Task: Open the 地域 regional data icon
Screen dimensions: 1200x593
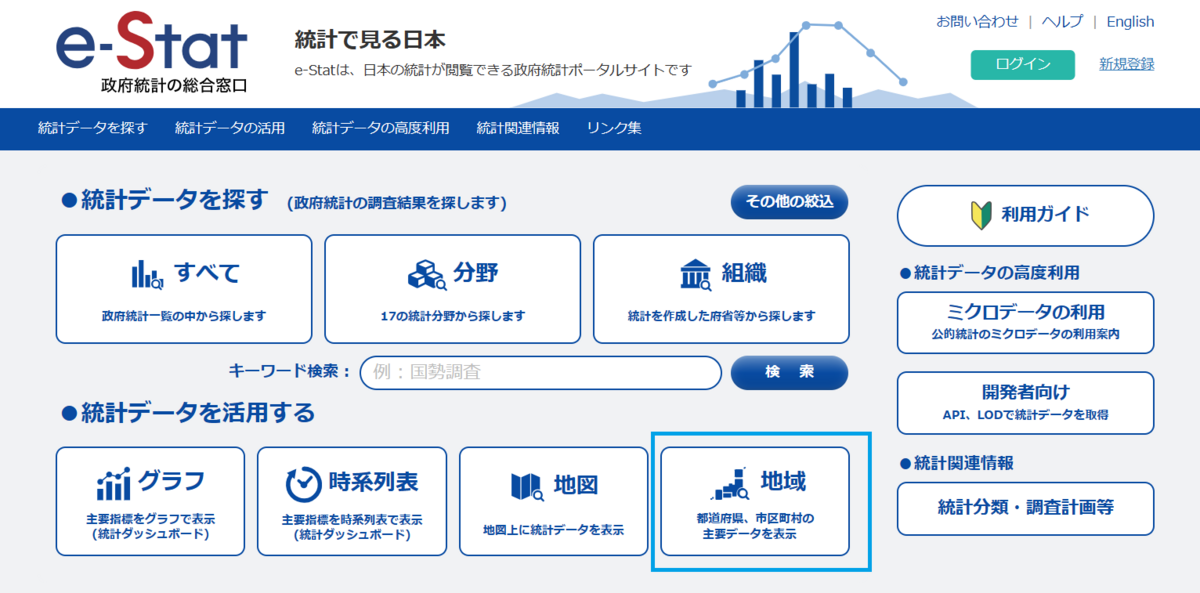Action: (730, 484)
